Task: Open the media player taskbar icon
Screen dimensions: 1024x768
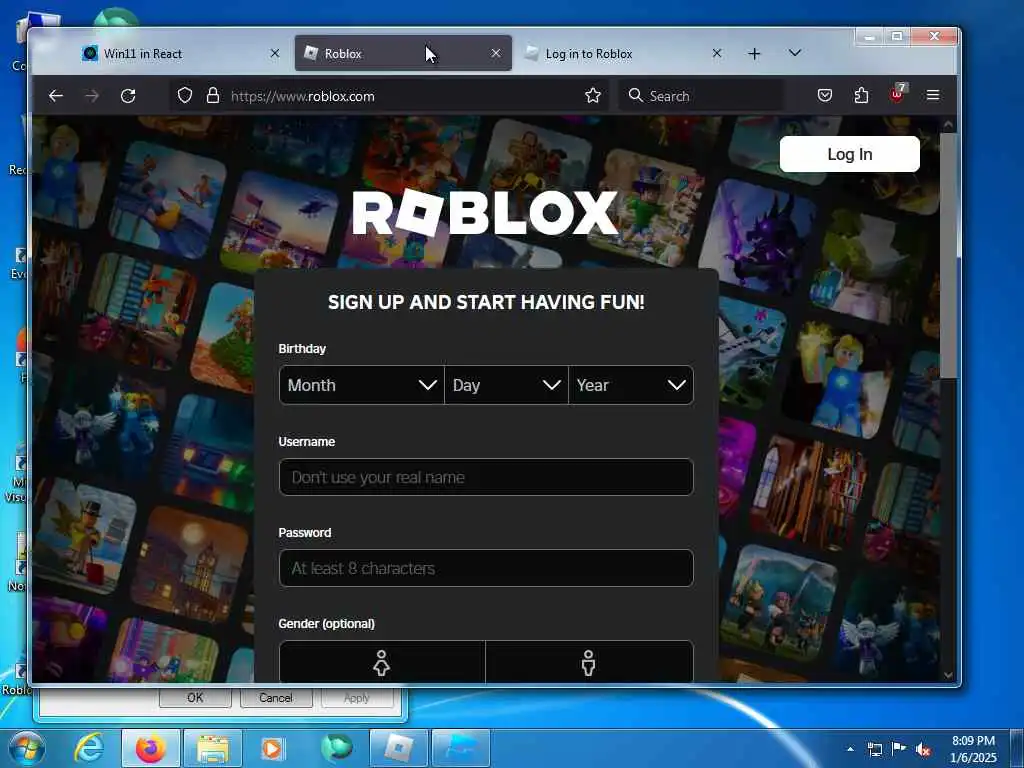Action: click(x=272, y=748)
